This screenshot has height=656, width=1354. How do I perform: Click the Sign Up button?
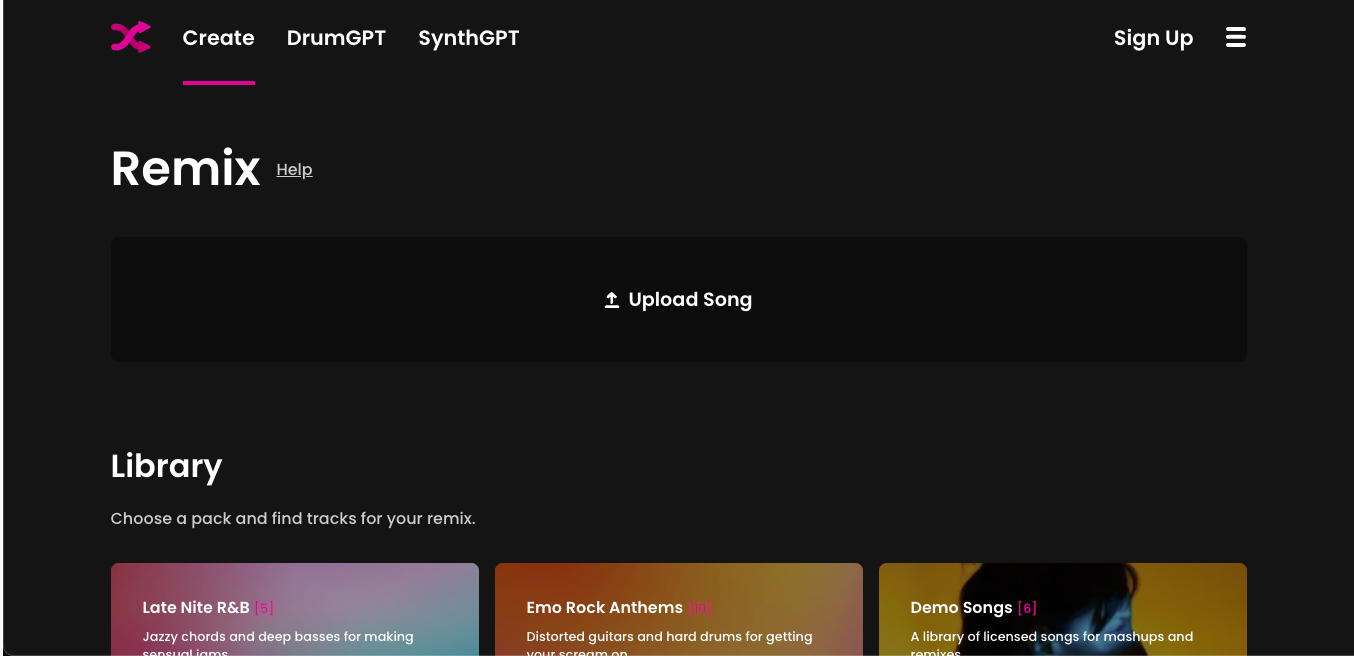[1153, 38]
